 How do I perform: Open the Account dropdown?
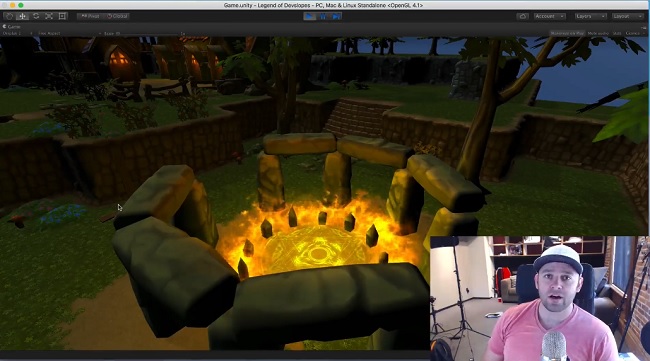pos(549,16)
